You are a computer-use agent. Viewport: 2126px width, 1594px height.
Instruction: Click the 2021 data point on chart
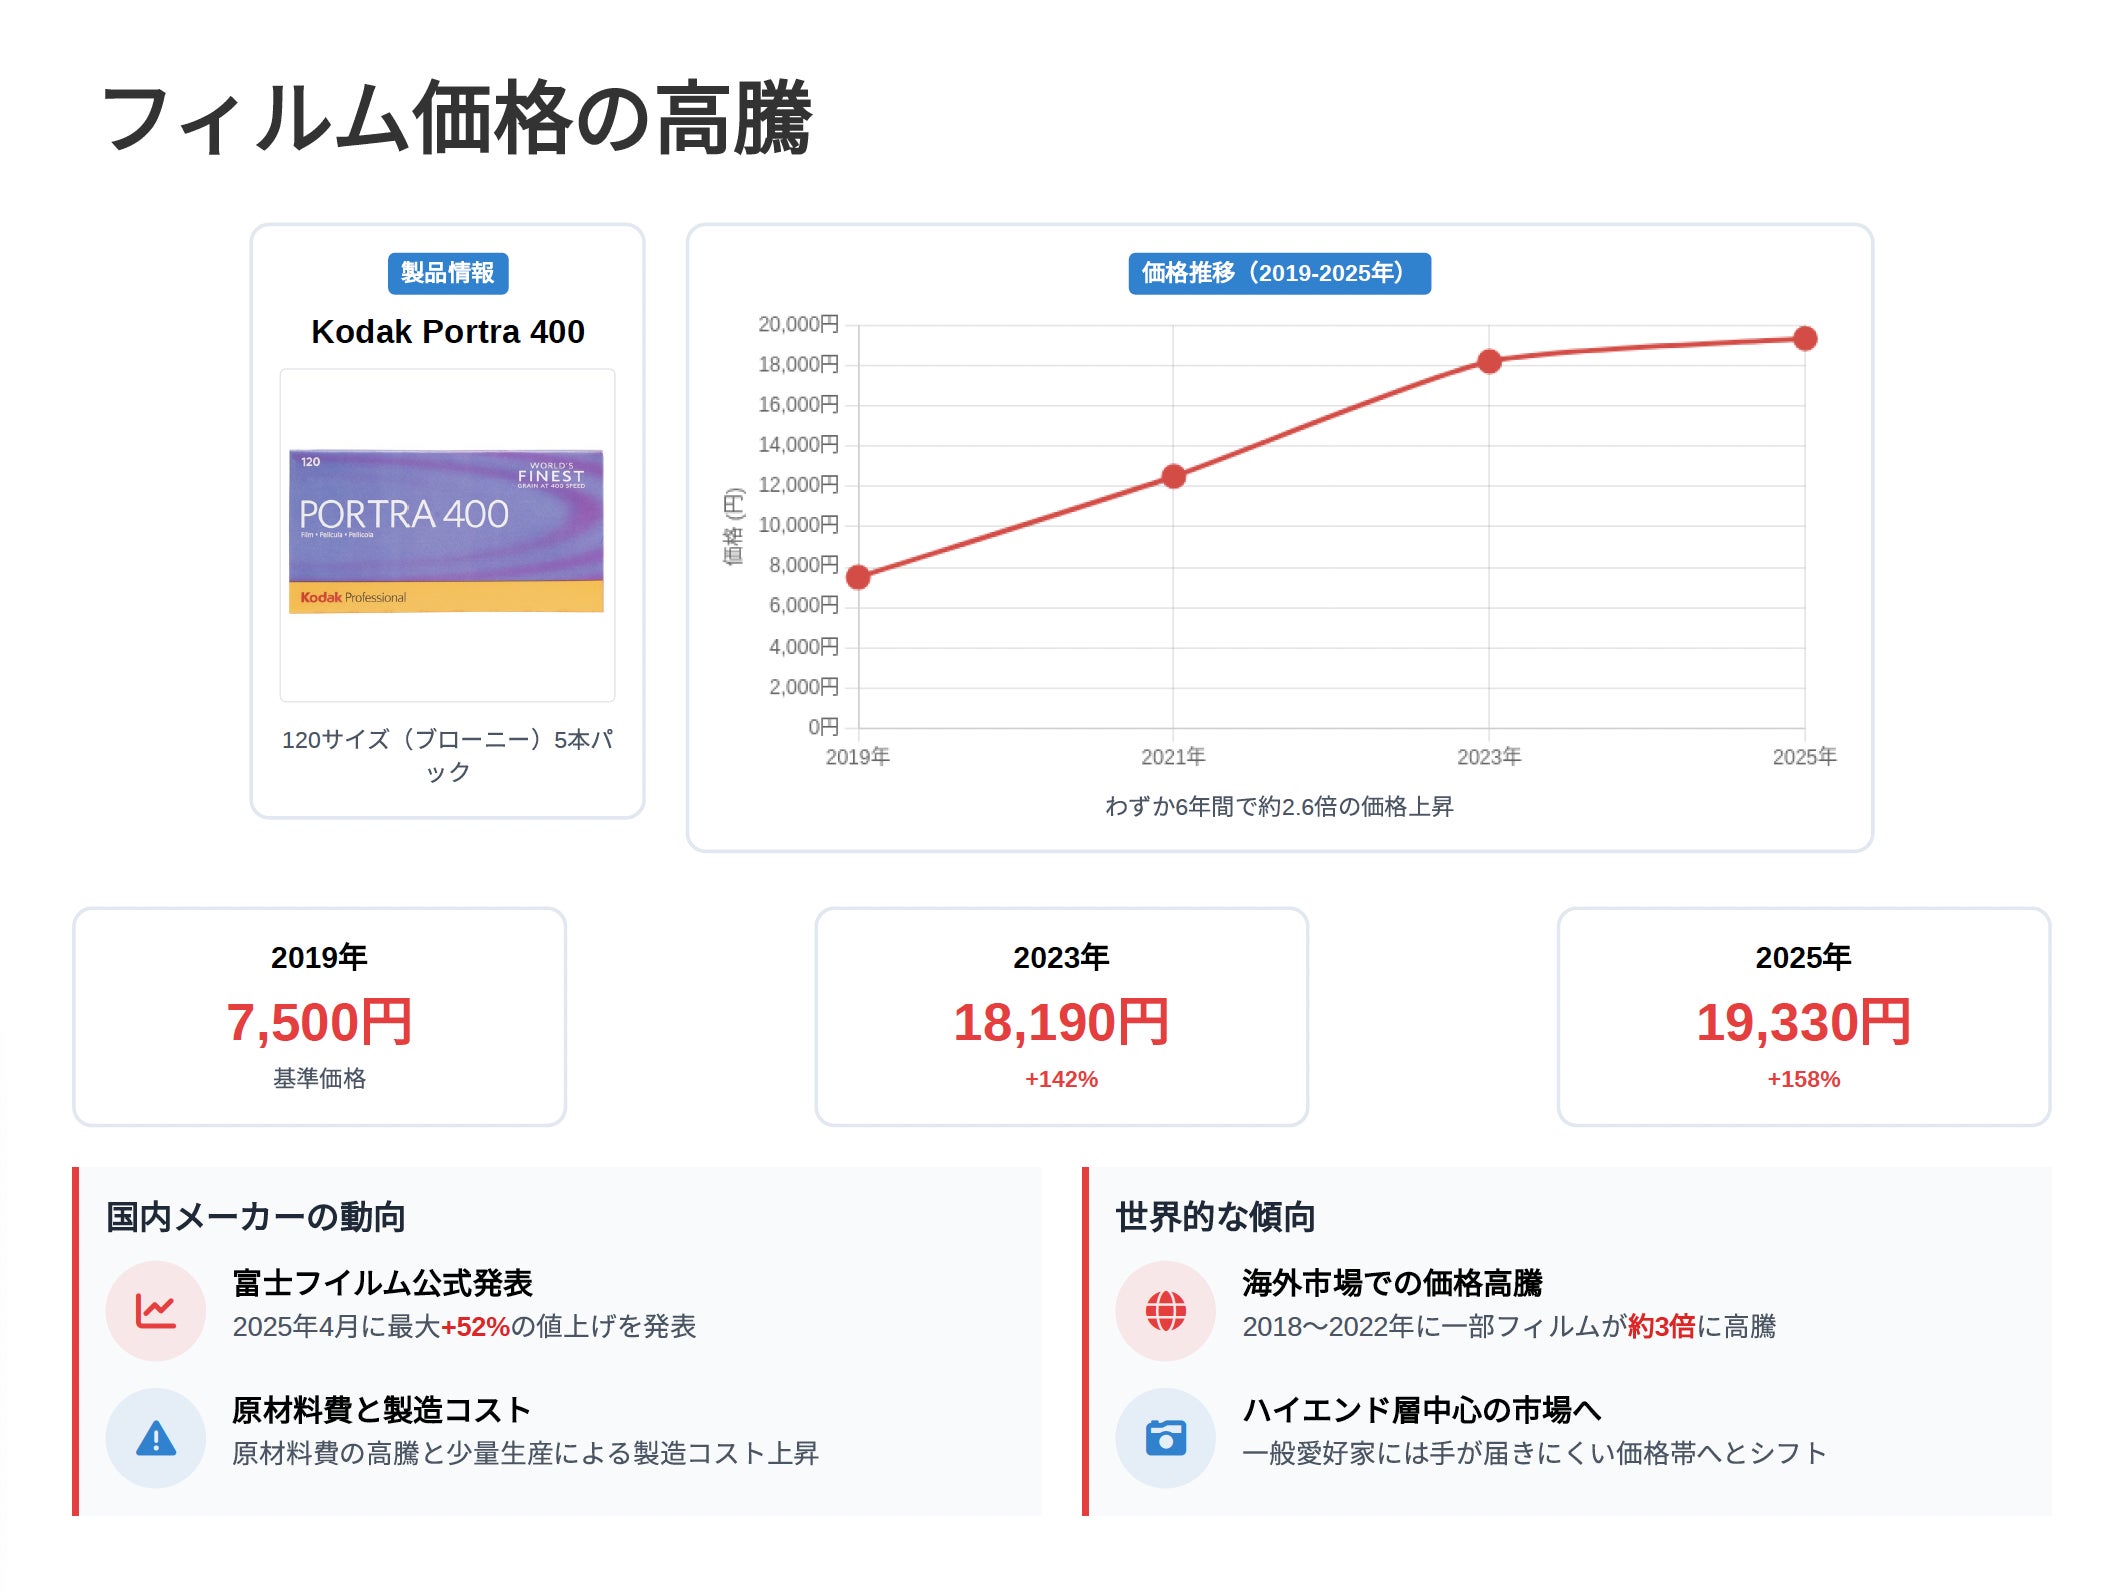tap(1174, 476)
